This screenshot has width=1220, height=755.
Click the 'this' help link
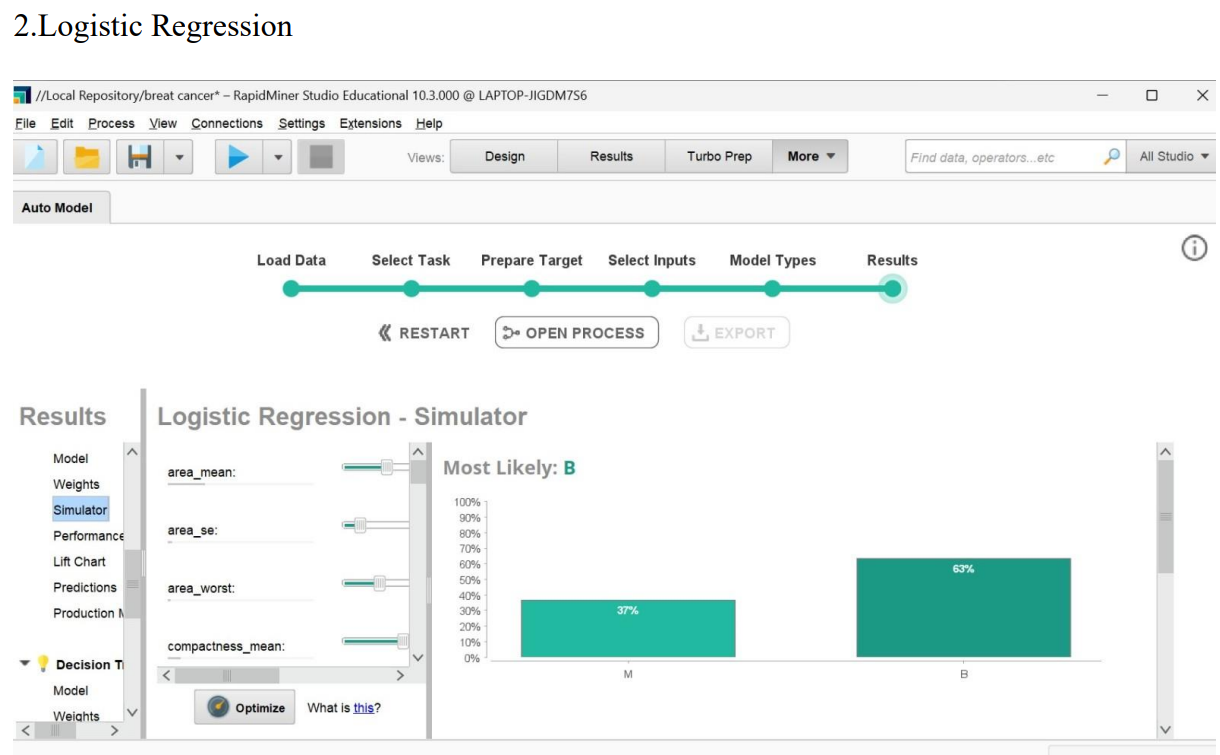tap(363, 708)
